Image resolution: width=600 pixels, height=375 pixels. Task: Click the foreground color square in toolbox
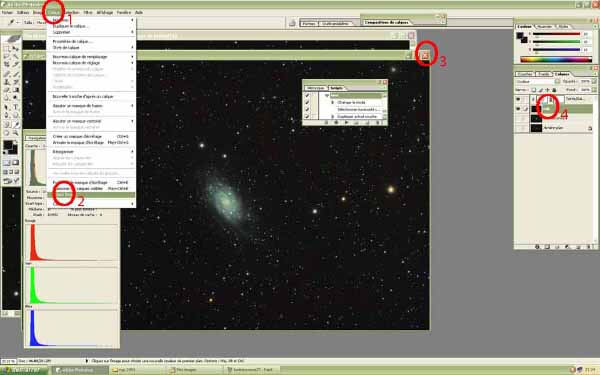coord(8,145)
